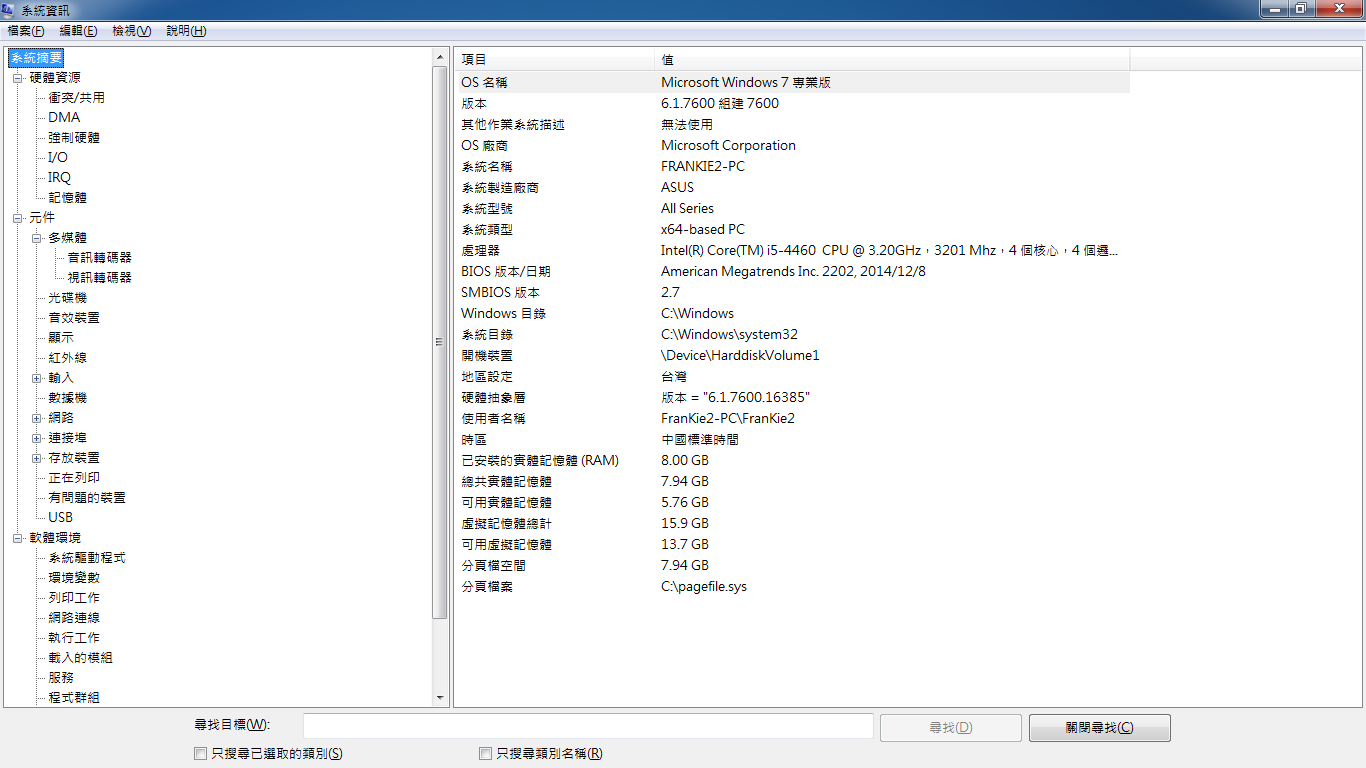Select the OS 名稱 row
Image resolution: width=1366 pixels, height=768 pixels.
(793, 82)
